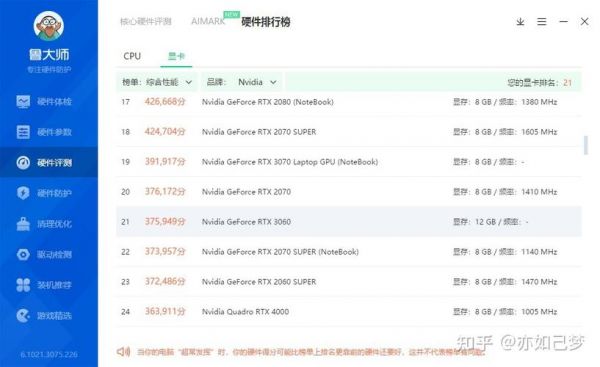Open the 驱动检测 sidebar icon
Viewport: 600px width, 367px height.
coord(23,254)
